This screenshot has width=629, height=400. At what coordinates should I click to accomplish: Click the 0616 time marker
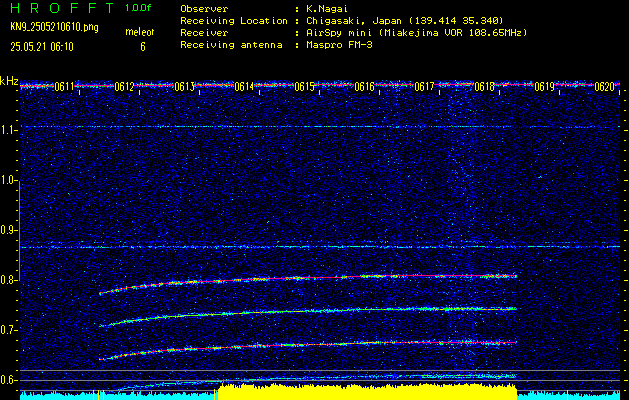tap(365, 87)
